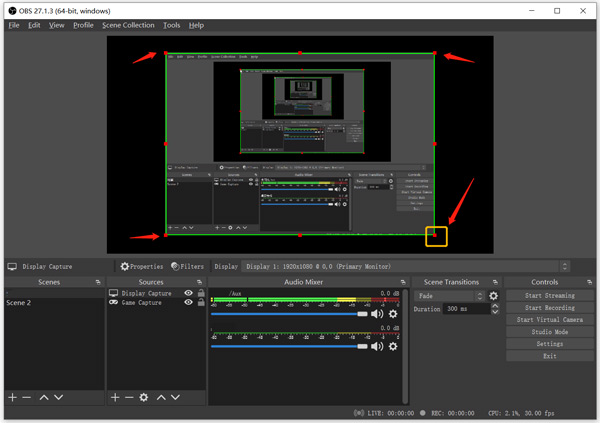Move scene down in list

59,397
